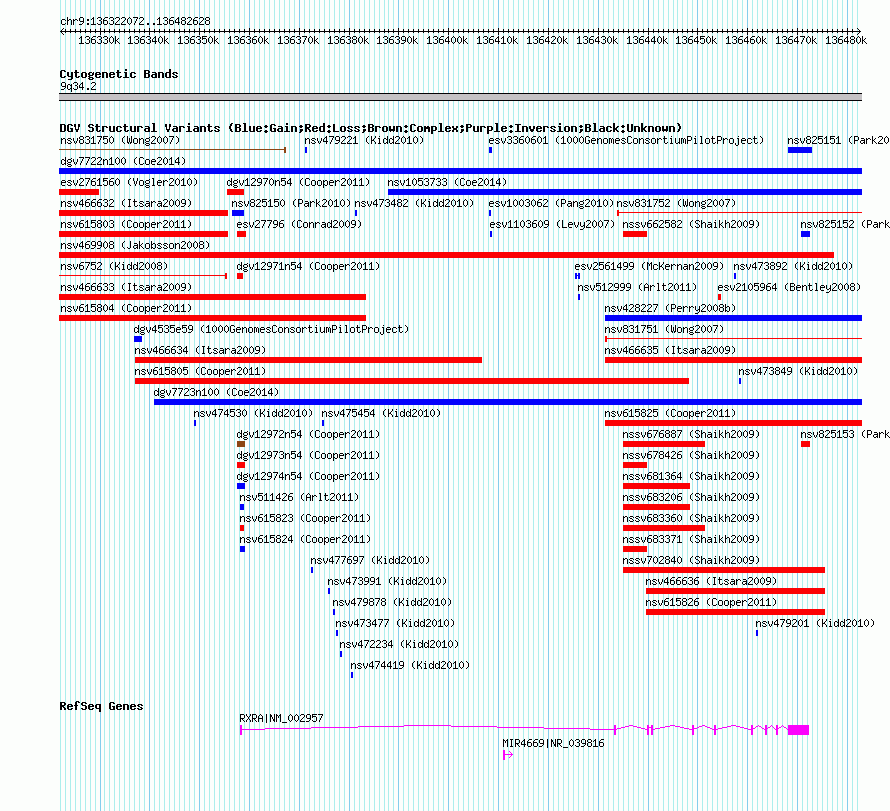Click nsv615826 (Cooper2011) label

[x=711, y=602]
